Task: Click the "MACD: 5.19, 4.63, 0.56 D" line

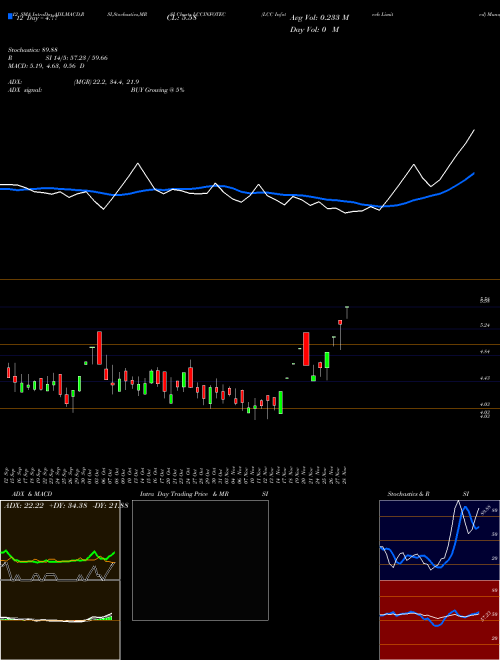Action: (x=46, y=66)
